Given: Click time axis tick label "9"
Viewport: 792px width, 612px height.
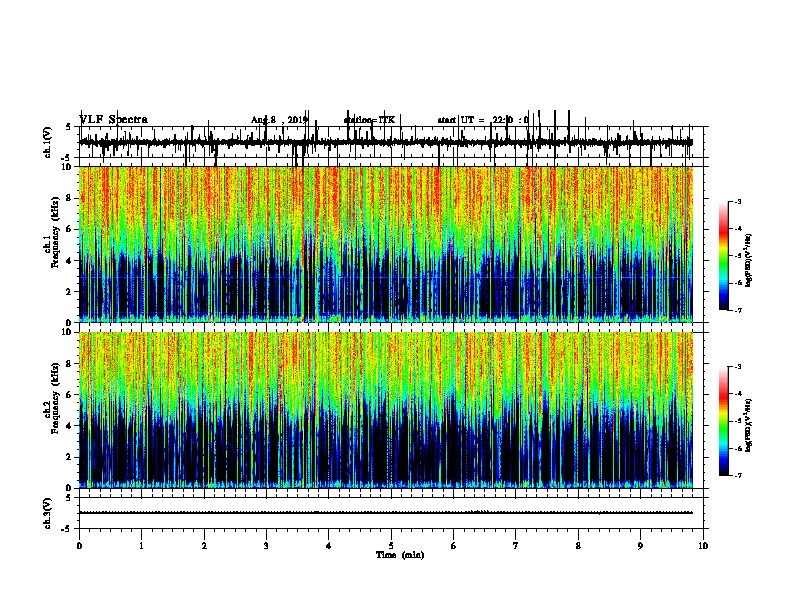Looking at the screenshot, I should (x=640, y=546).
